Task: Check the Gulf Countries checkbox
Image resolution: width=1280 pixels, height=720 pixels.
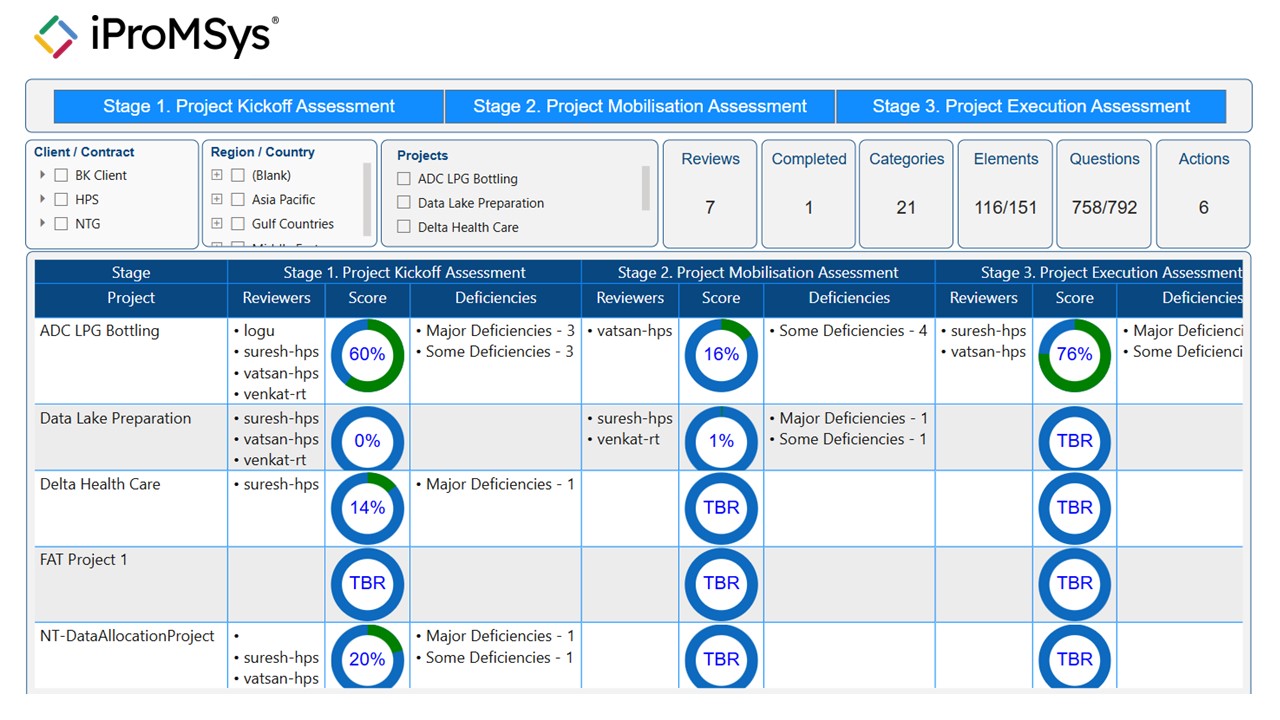Action: coord(238,224)
